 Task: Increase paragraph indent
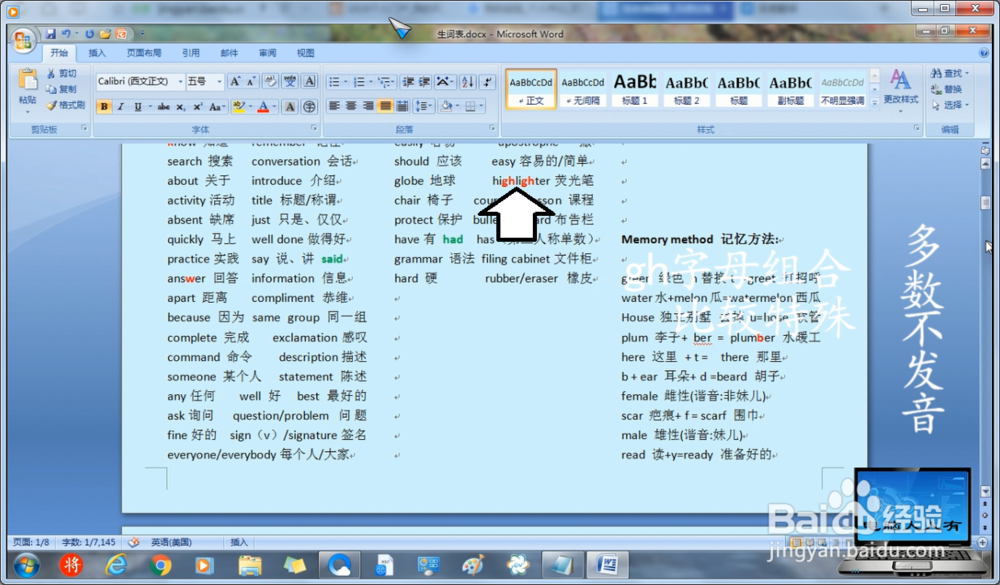coord(424,81)
